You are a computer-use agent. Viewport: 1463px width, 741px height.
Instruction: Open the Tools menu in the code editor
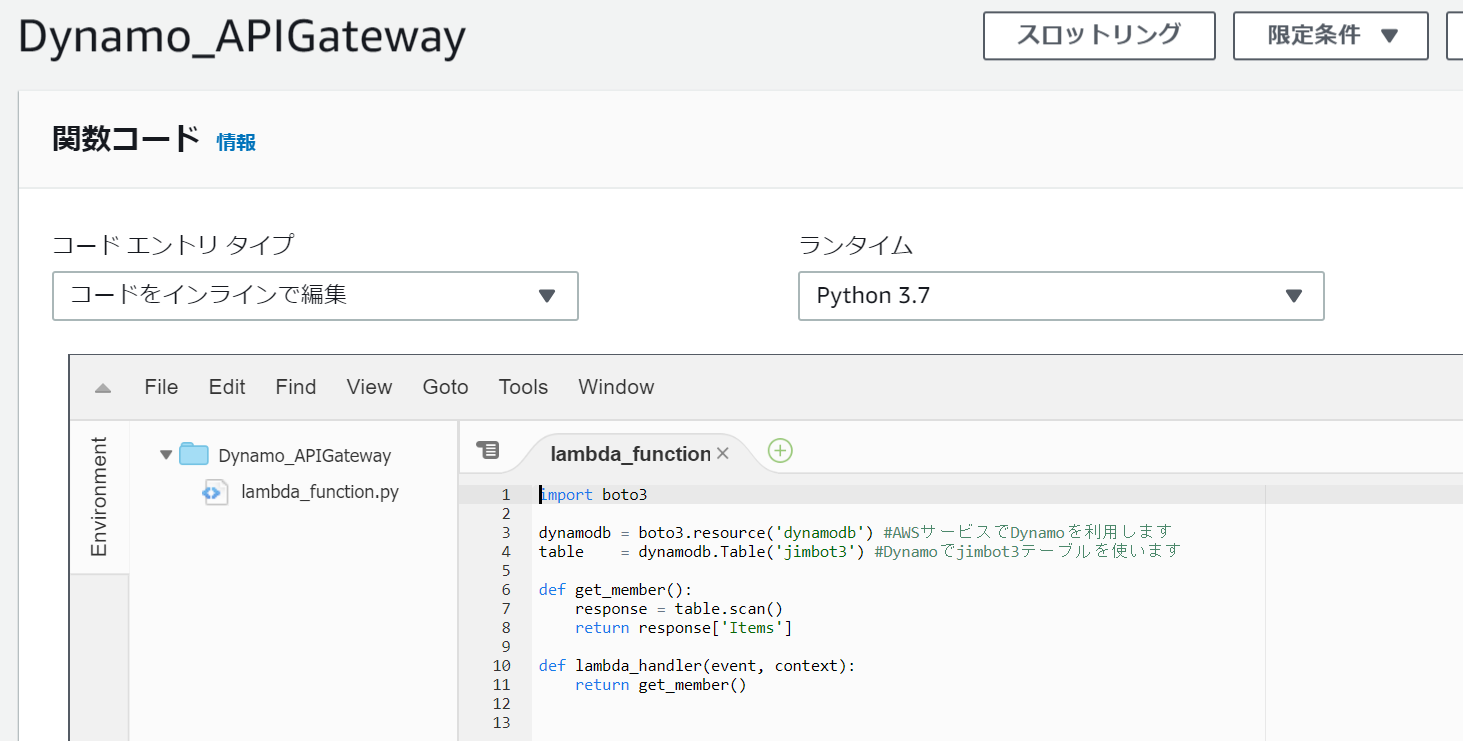click(523, 387)
